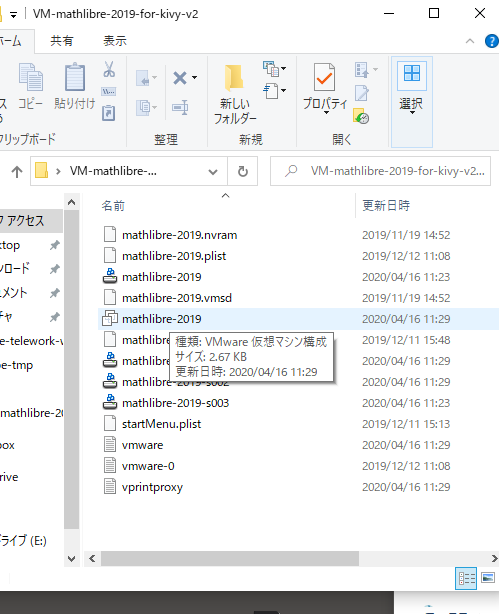Select file mathlibre-2019-s003

(x=175, y=403)
